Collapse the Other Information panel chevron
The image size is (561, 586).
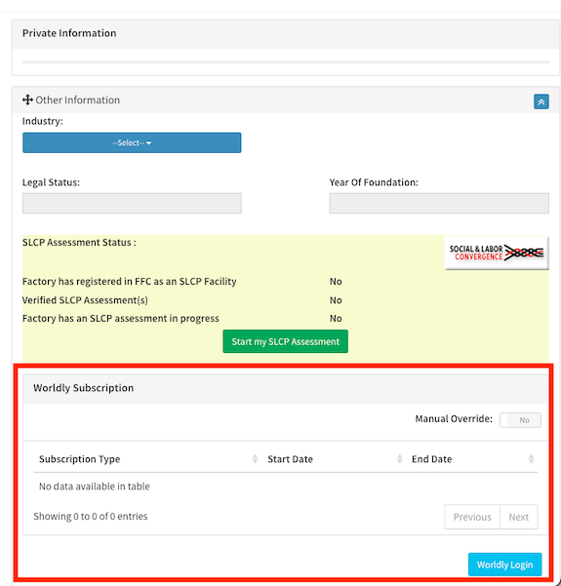[x=541, y=102]
